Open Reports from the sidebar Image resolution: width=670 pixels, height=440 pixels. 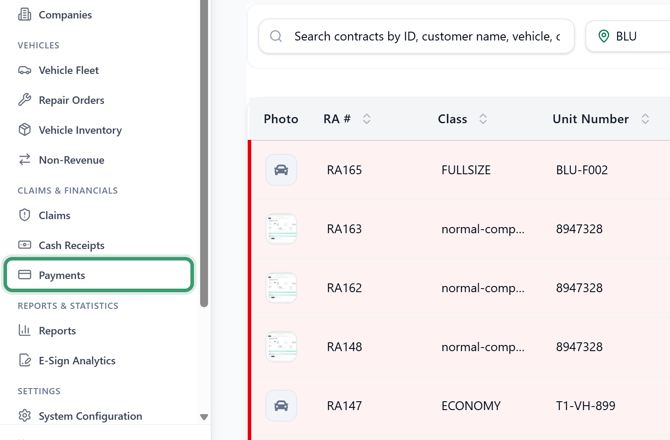pos(57,331)
